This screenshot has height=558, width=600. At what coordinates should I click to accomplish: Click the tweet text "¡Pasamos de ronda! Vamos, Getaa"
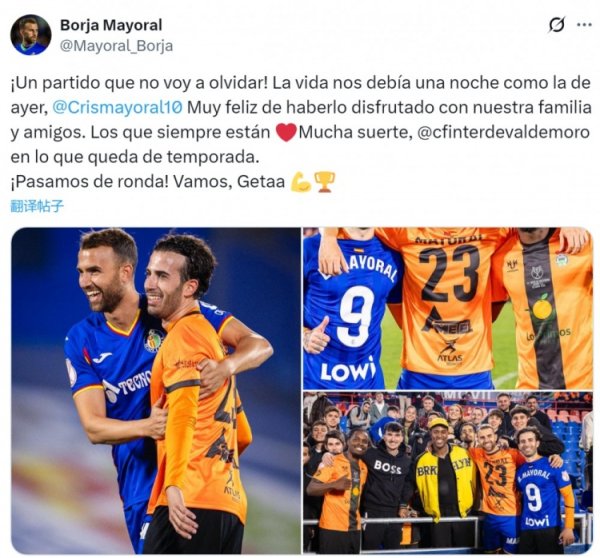[x=148, y=182]
